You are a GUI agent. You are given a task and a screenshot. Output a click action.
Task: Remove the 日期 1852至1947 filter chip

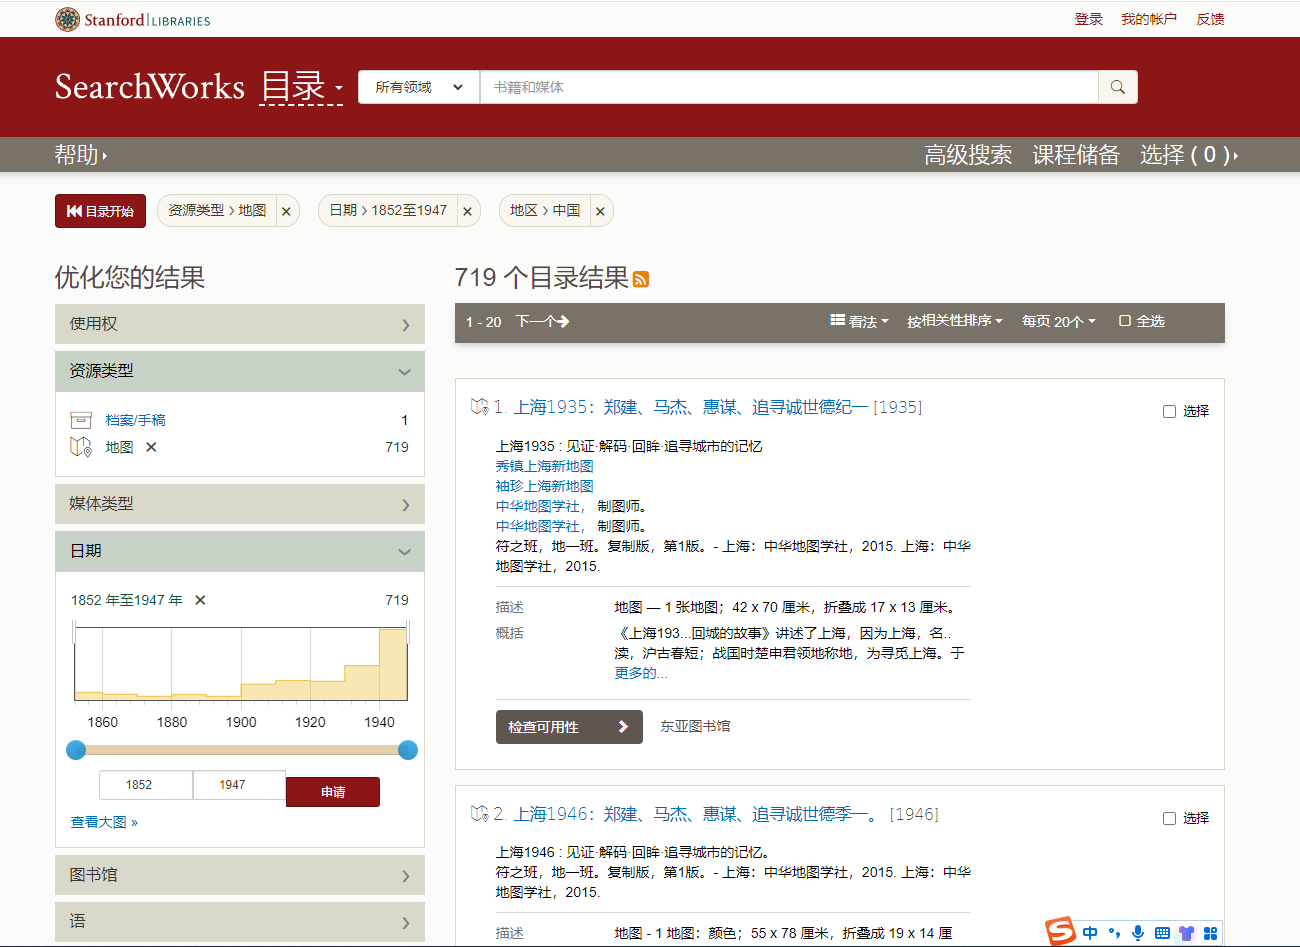pyautogui.click(x=467, y=211)
